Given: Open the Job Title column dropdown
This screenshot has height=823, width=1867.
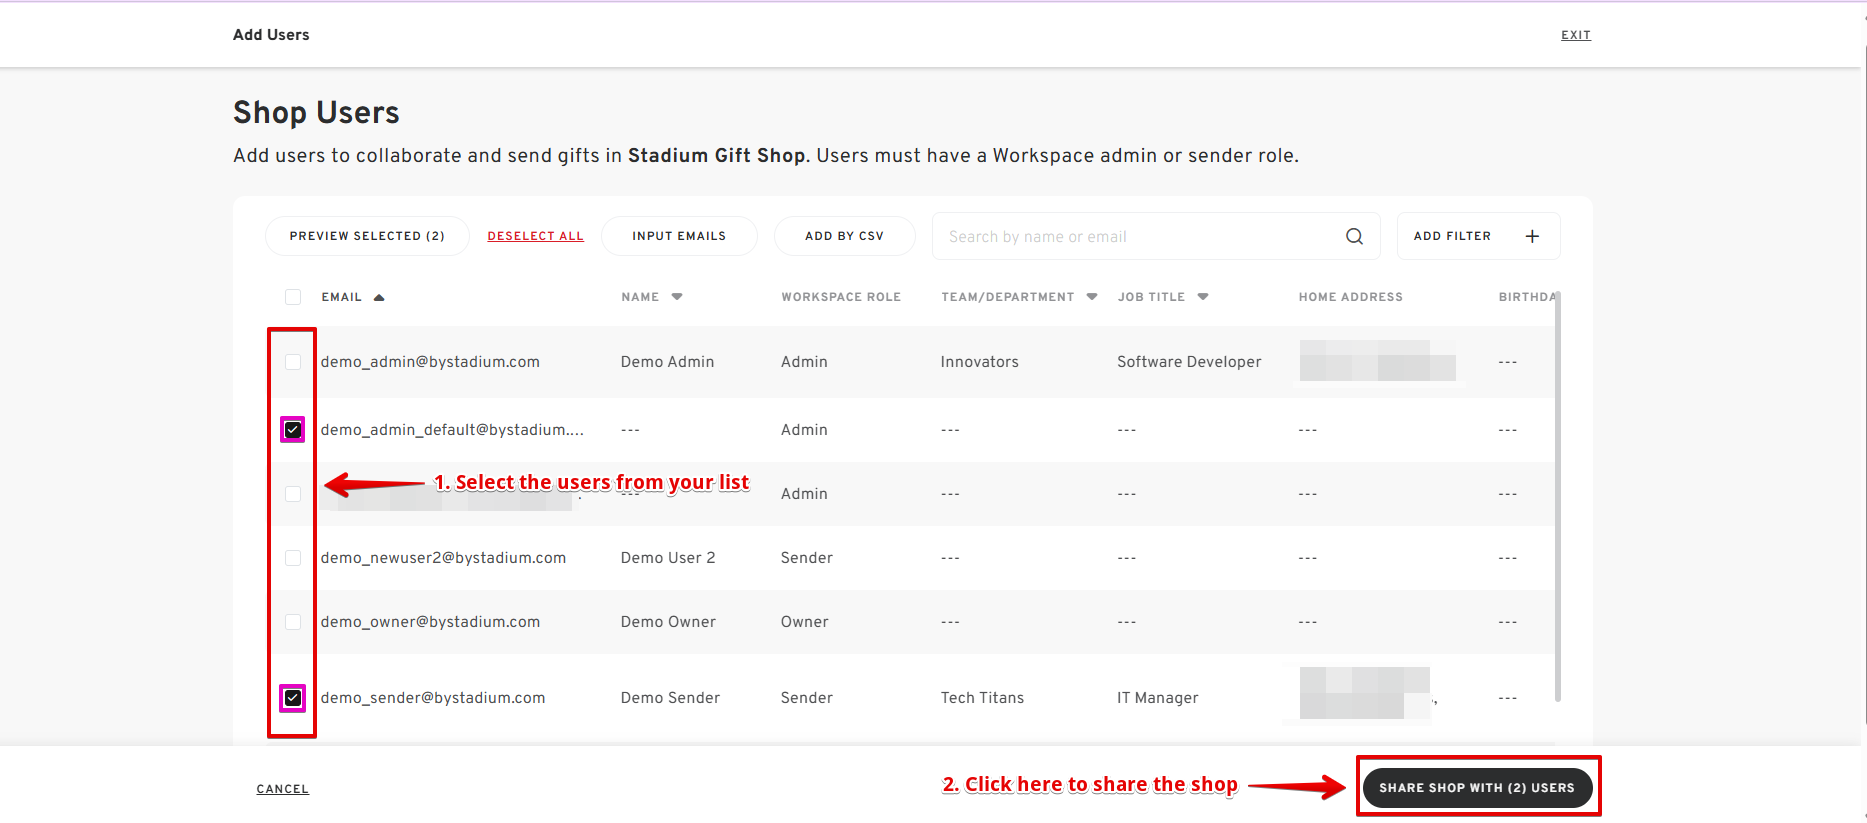Looking at the screenshot, I should tap(1203, 297).
